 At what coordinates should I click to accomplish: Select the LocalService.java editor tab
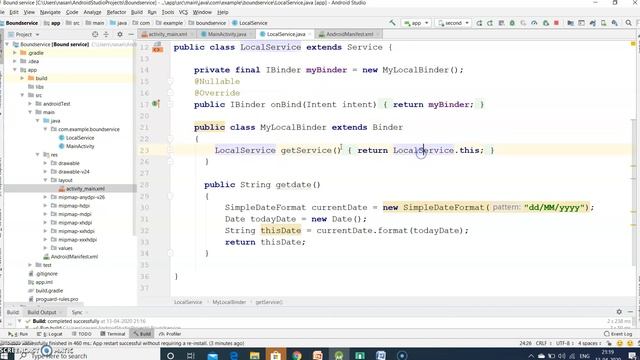(x=285, y=34)
